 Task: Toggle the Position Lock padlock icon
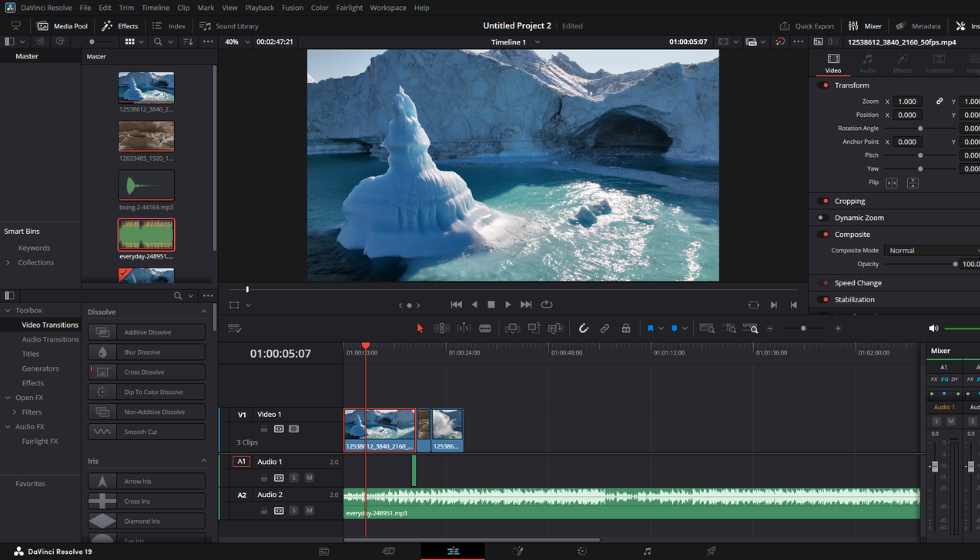coord(626,328)
